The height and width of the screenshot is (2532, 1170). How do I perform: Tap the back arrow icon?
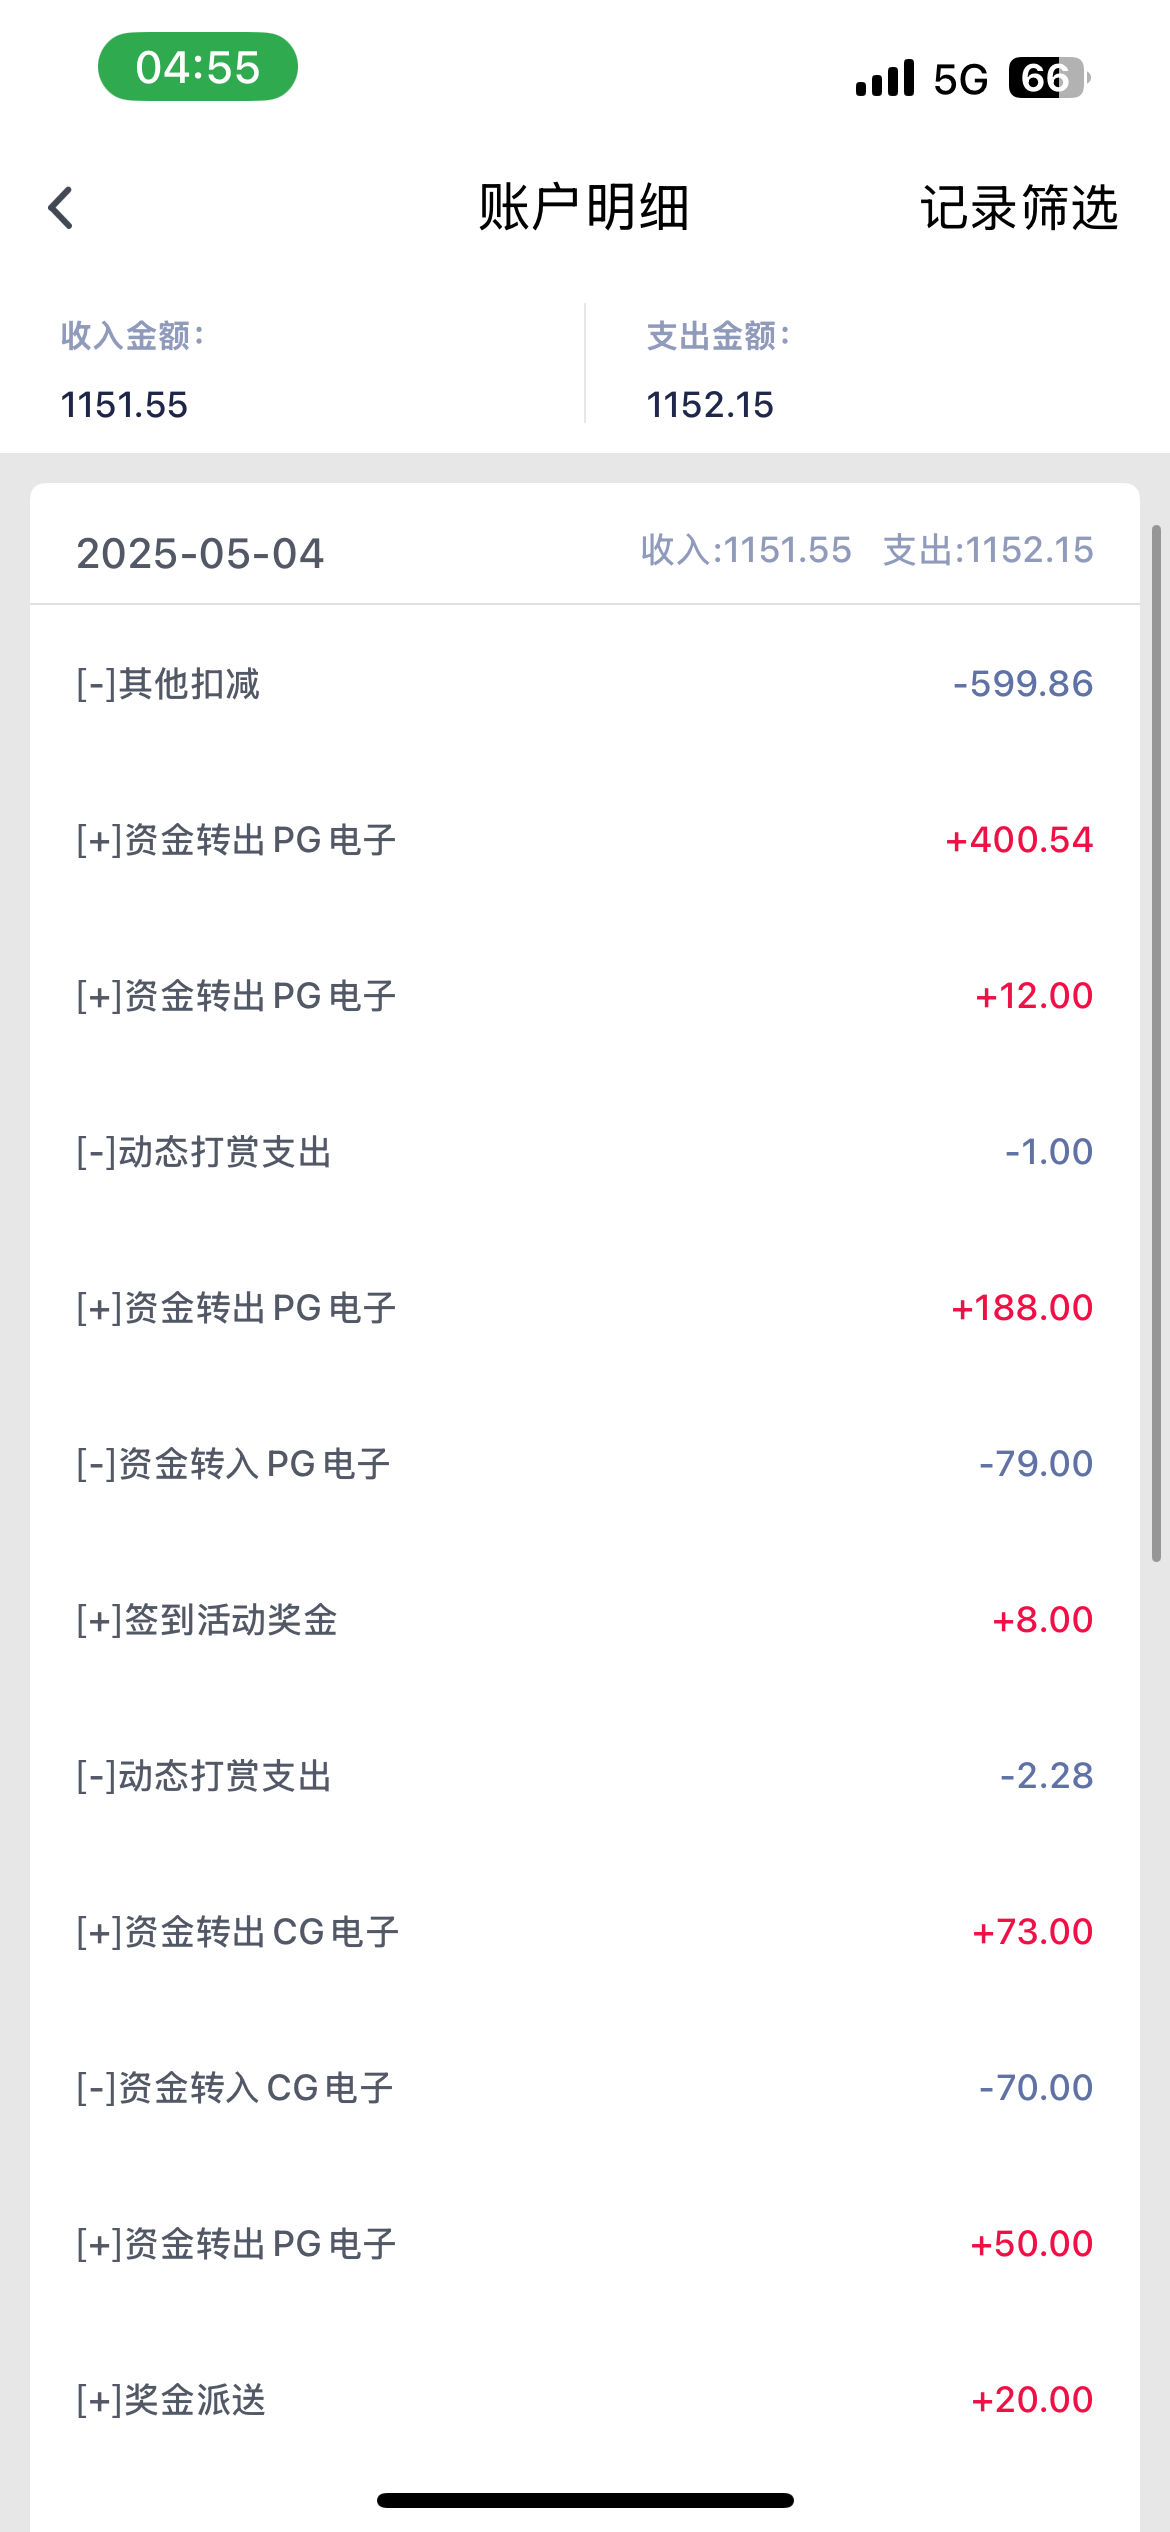61,208
